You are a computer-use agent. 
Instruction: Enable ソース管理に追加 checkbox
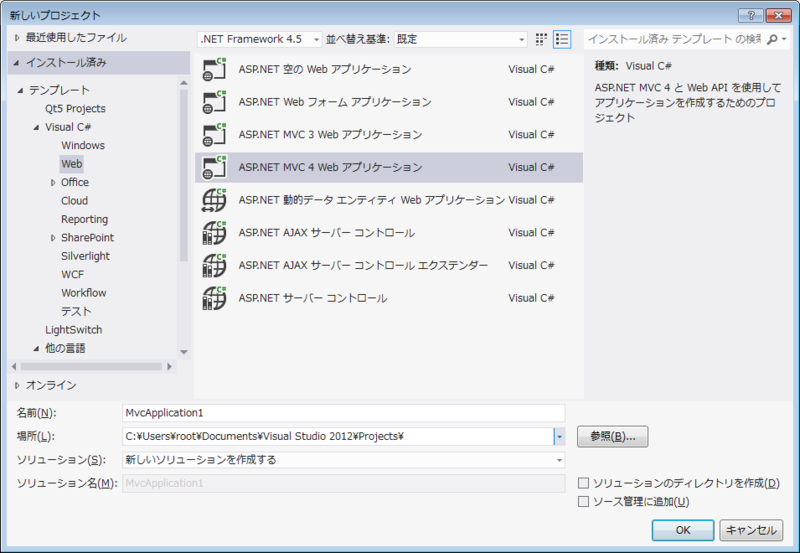(x=583, y=501)
